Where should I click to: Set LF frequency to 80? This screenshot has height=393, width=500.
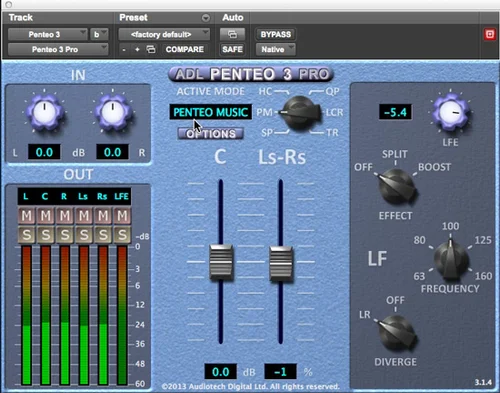tap(419, 240)
